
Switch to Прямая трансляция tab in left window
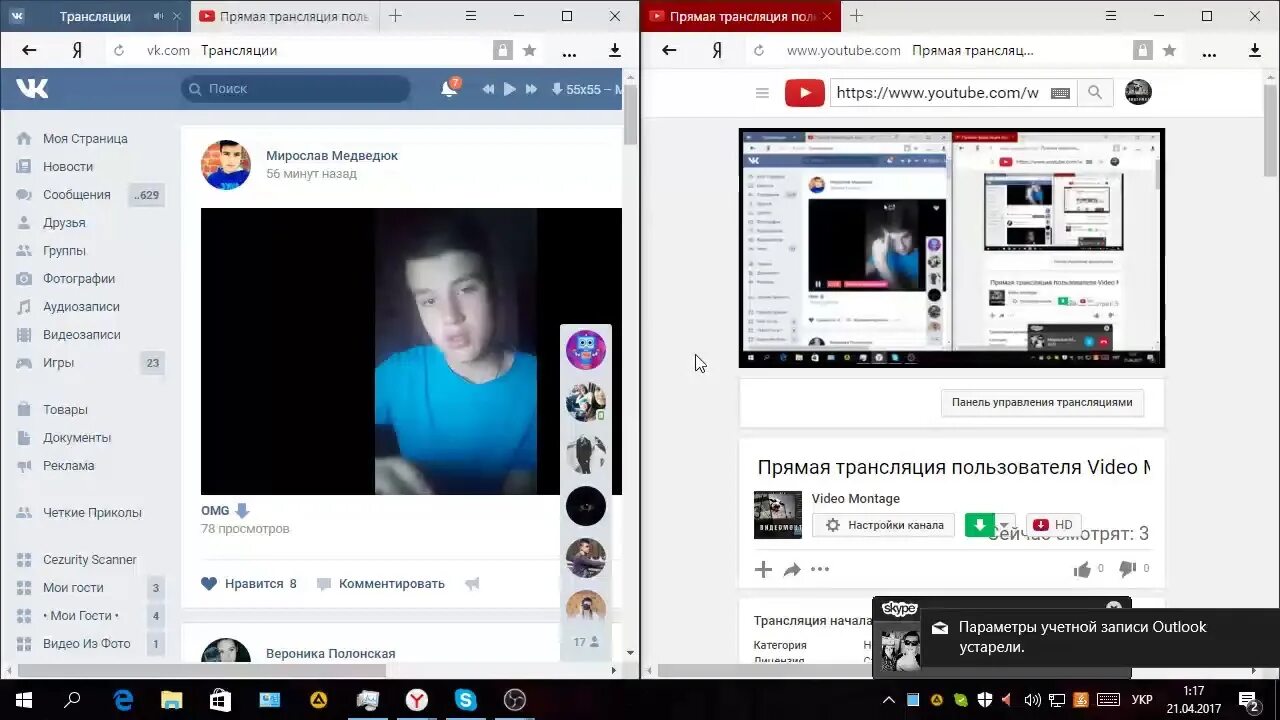(x=283, y=16)
